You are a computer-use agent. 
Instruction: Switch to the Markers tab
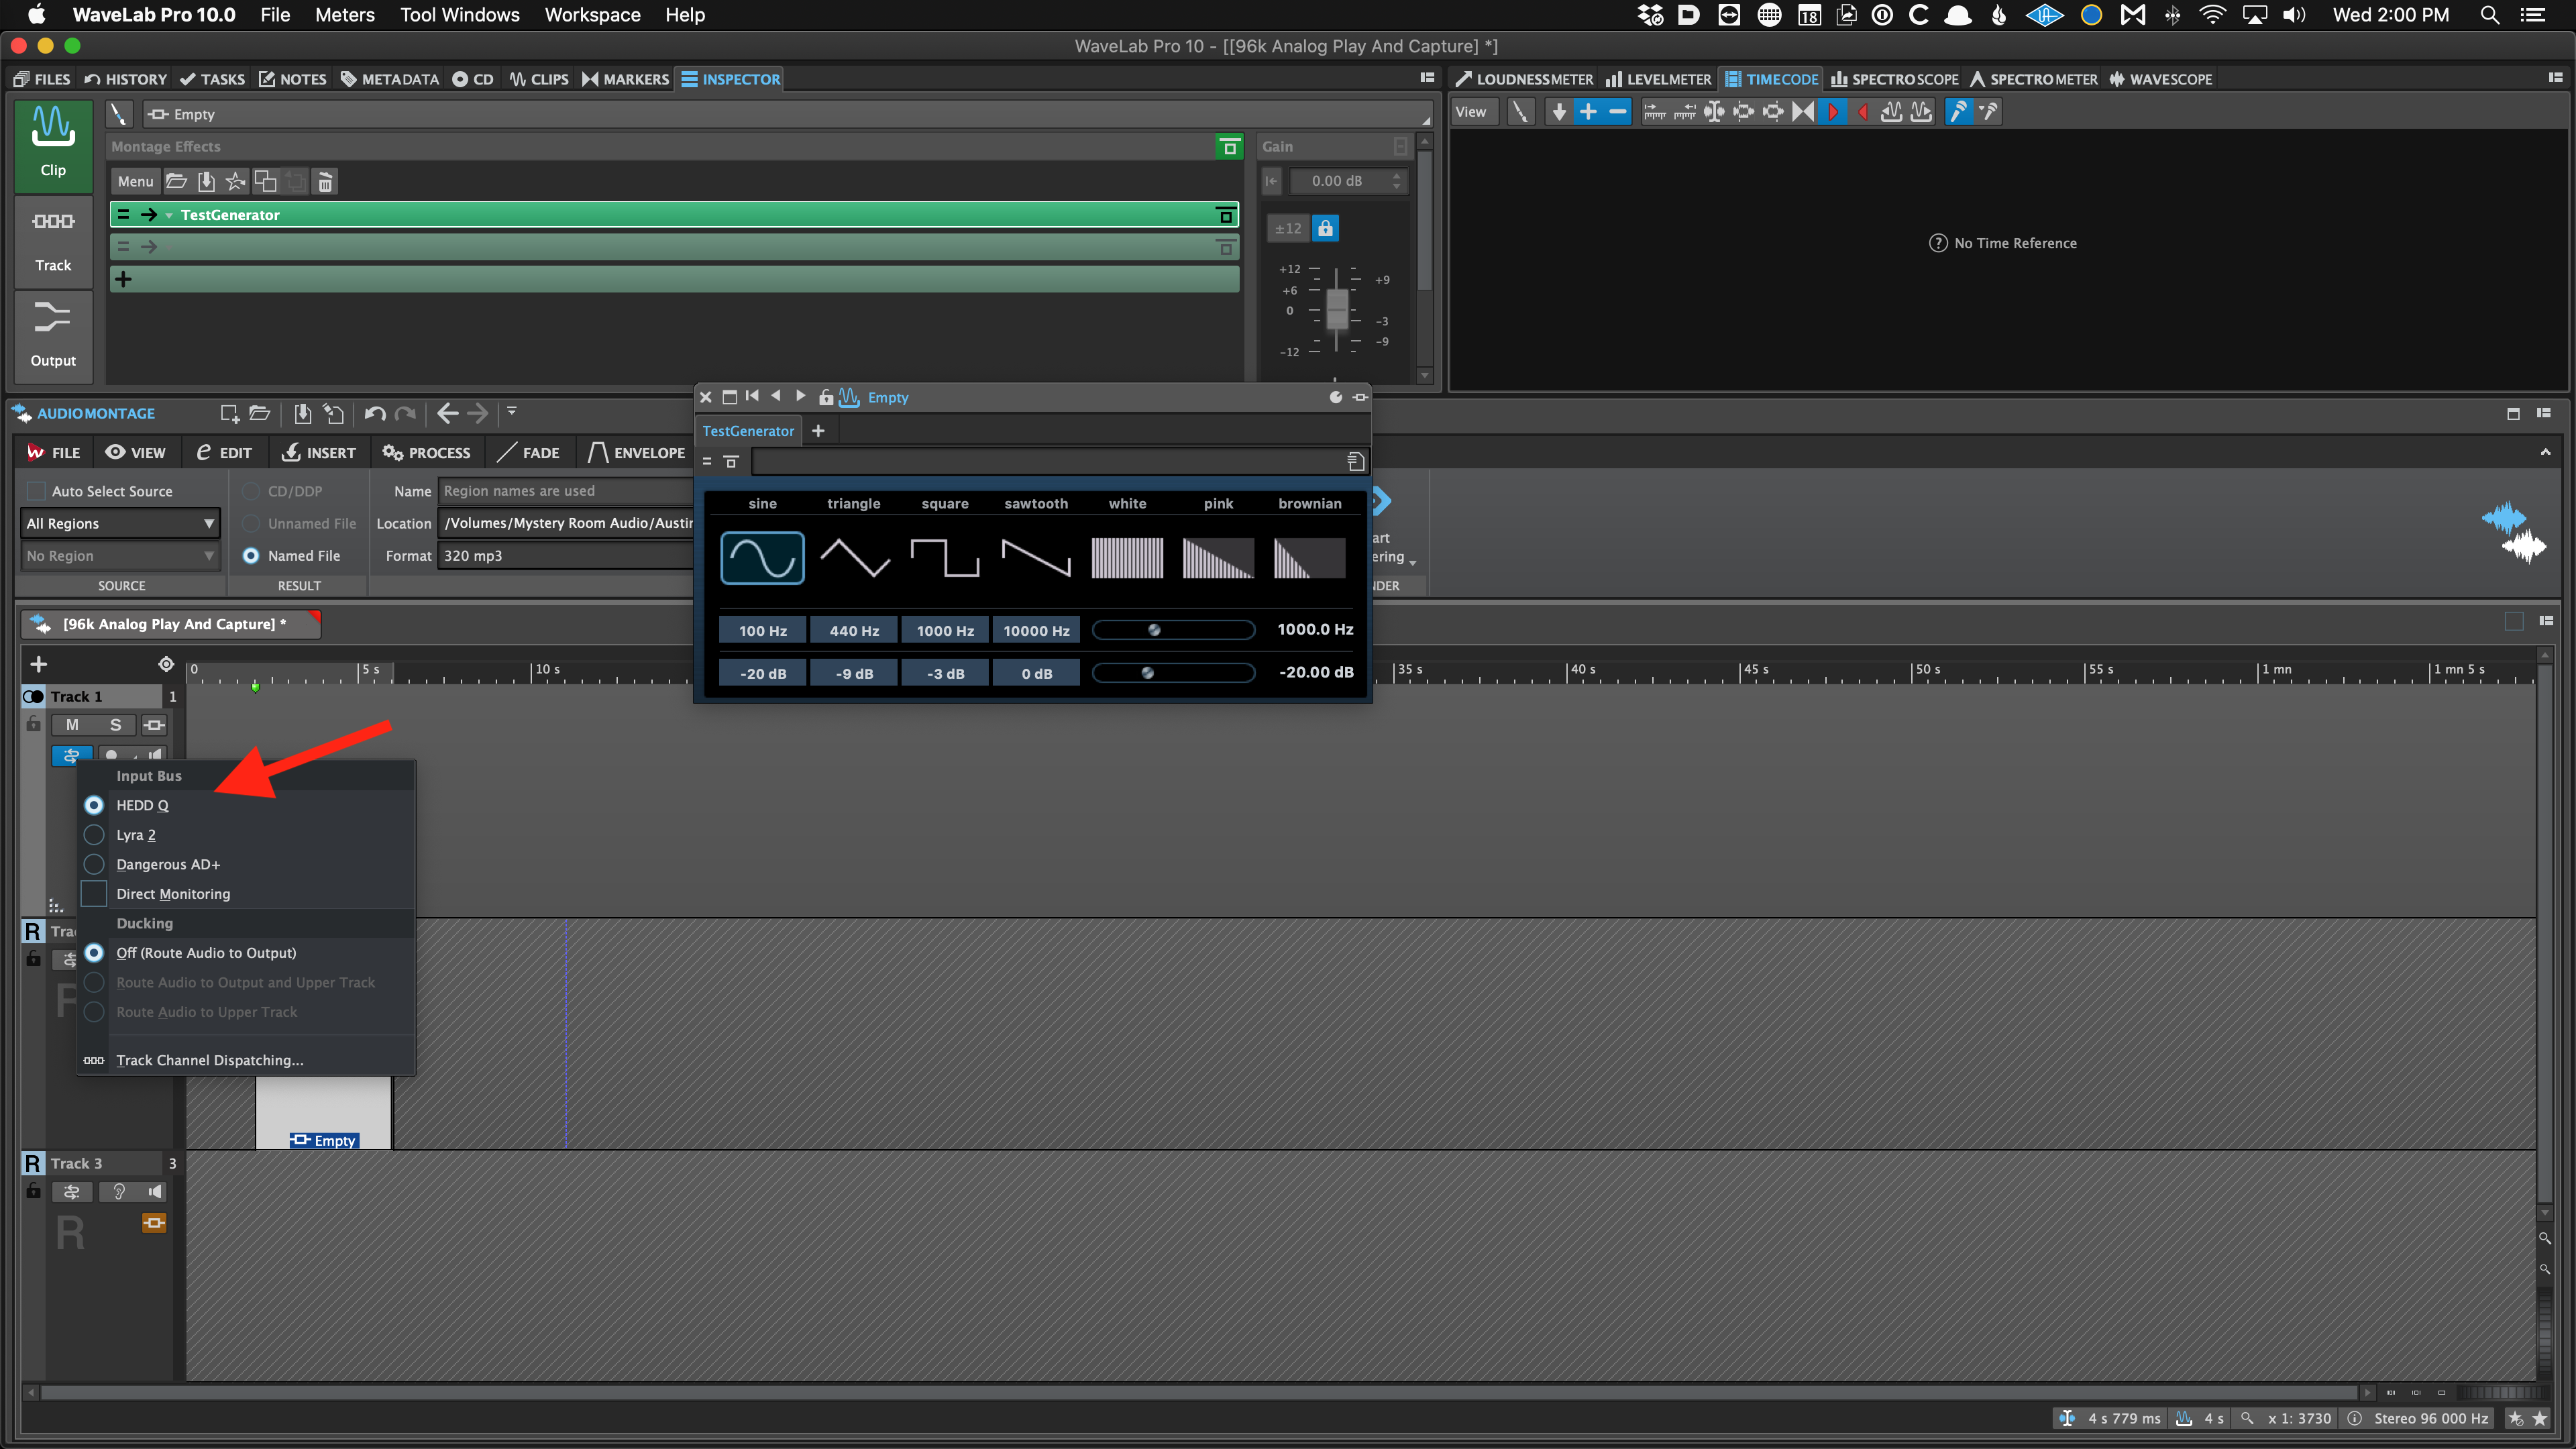click(x=626, y=79)
